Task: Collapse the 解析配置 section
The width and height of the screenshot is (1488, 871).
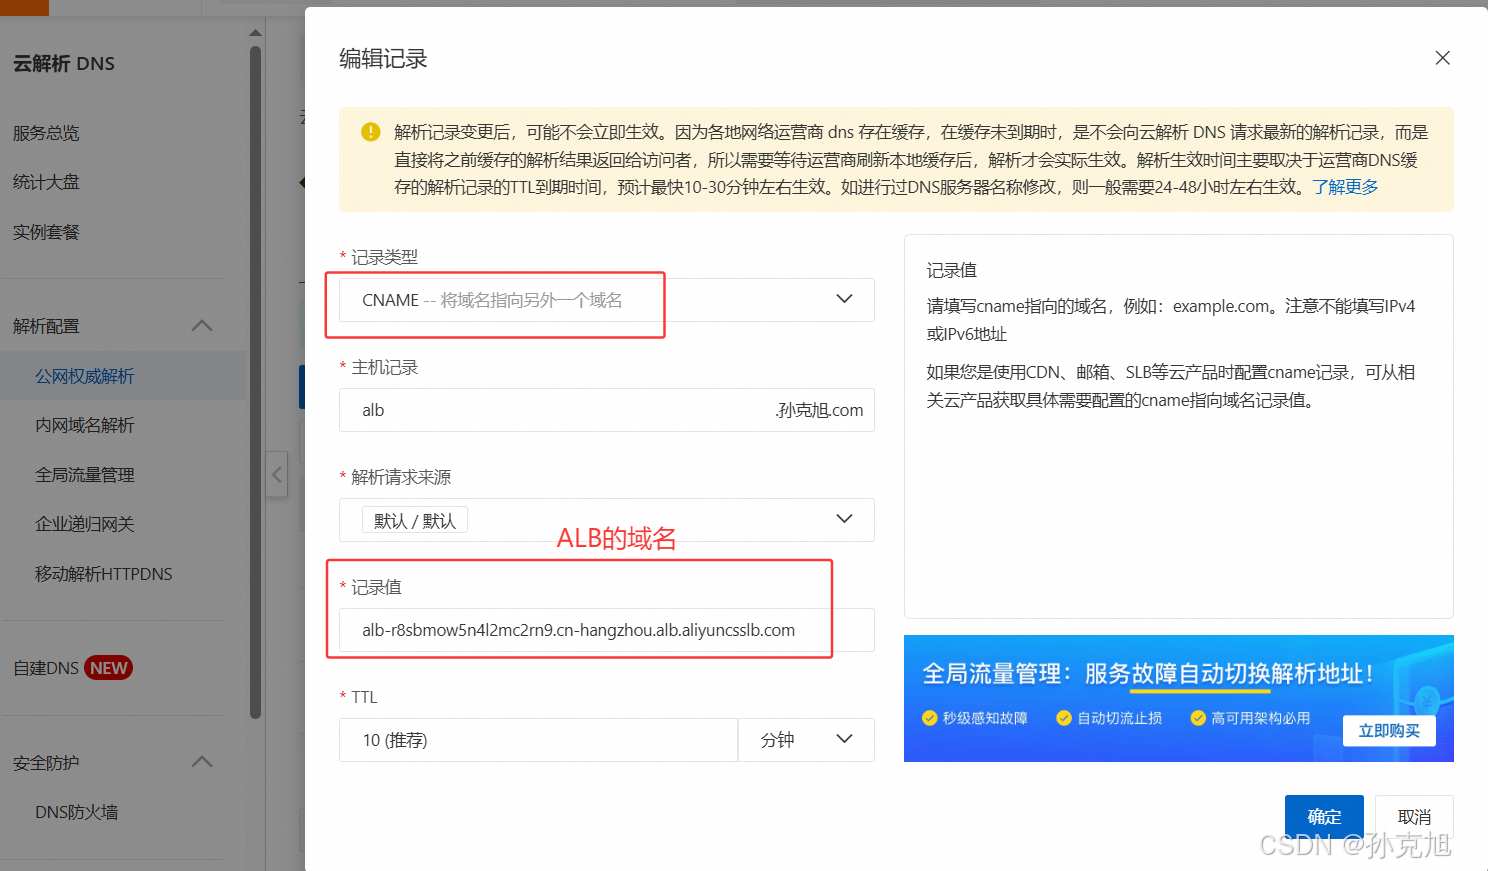Action: coord(202,326)
